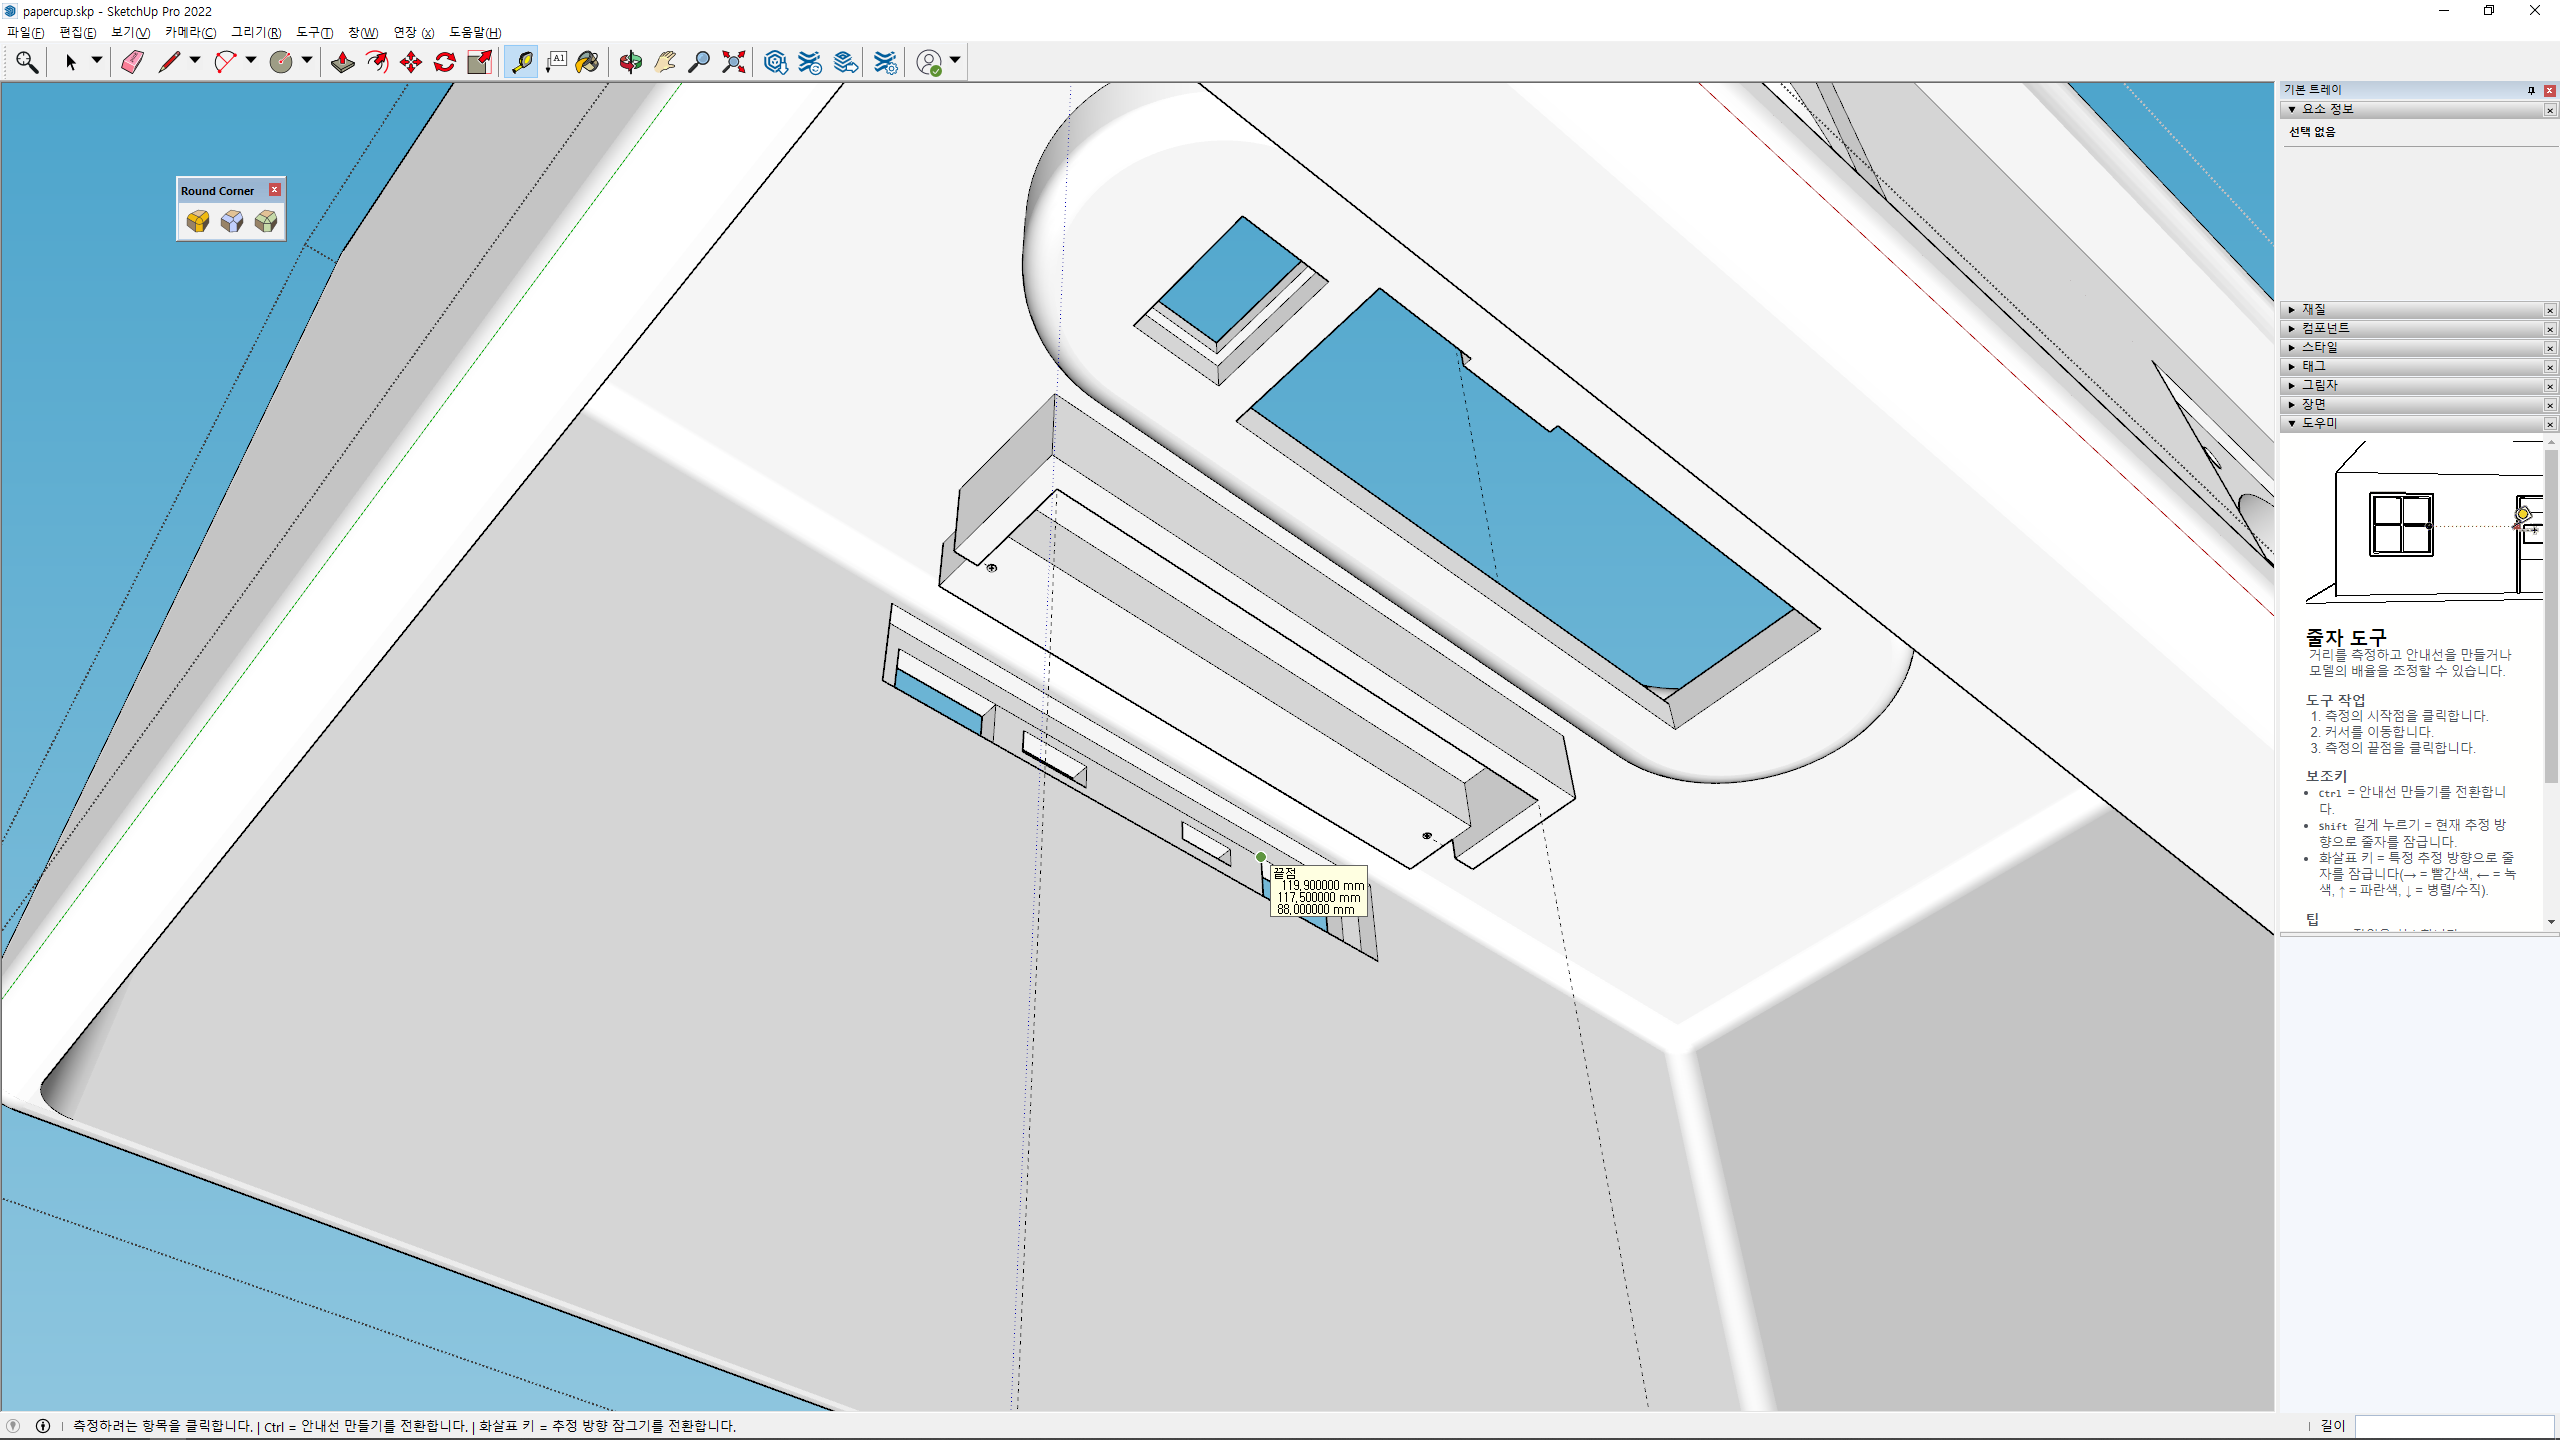Close the Round Corner floating toolbar

tap(275, 190)
